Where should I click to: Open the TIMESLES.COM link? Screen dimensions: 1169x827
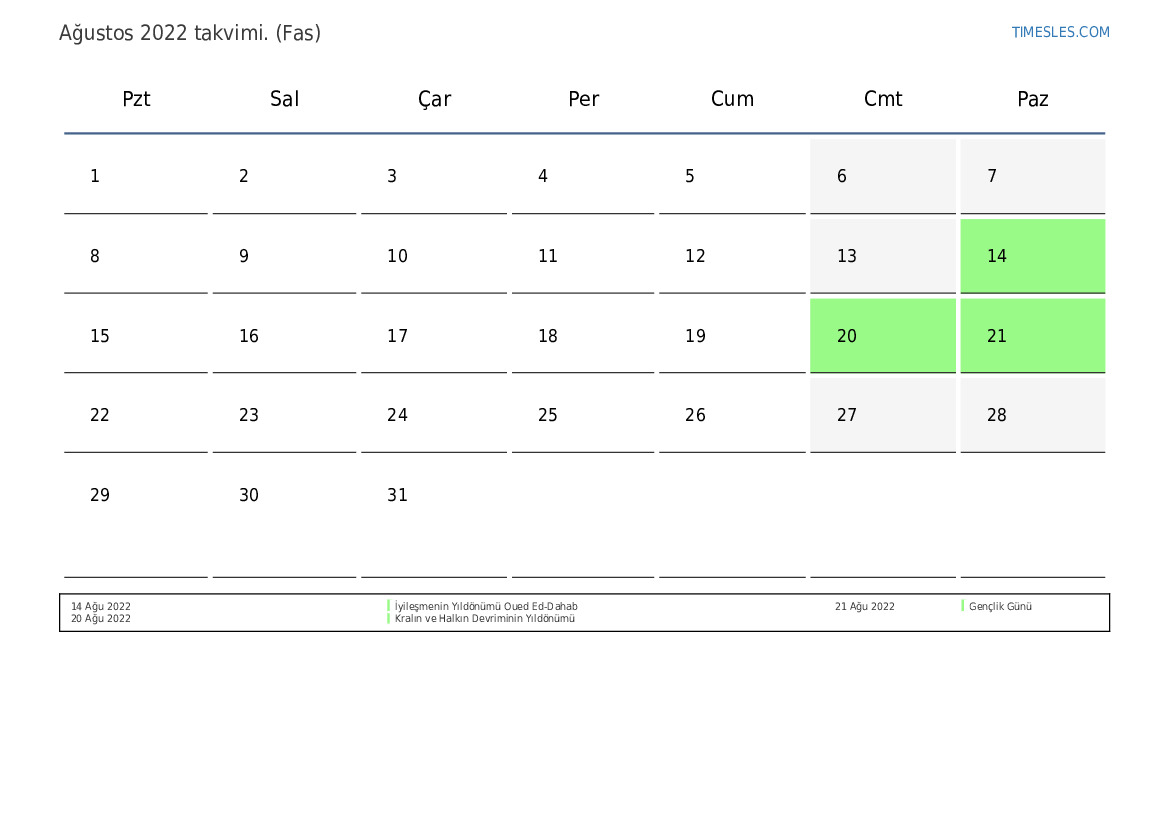pos(1060,32)
